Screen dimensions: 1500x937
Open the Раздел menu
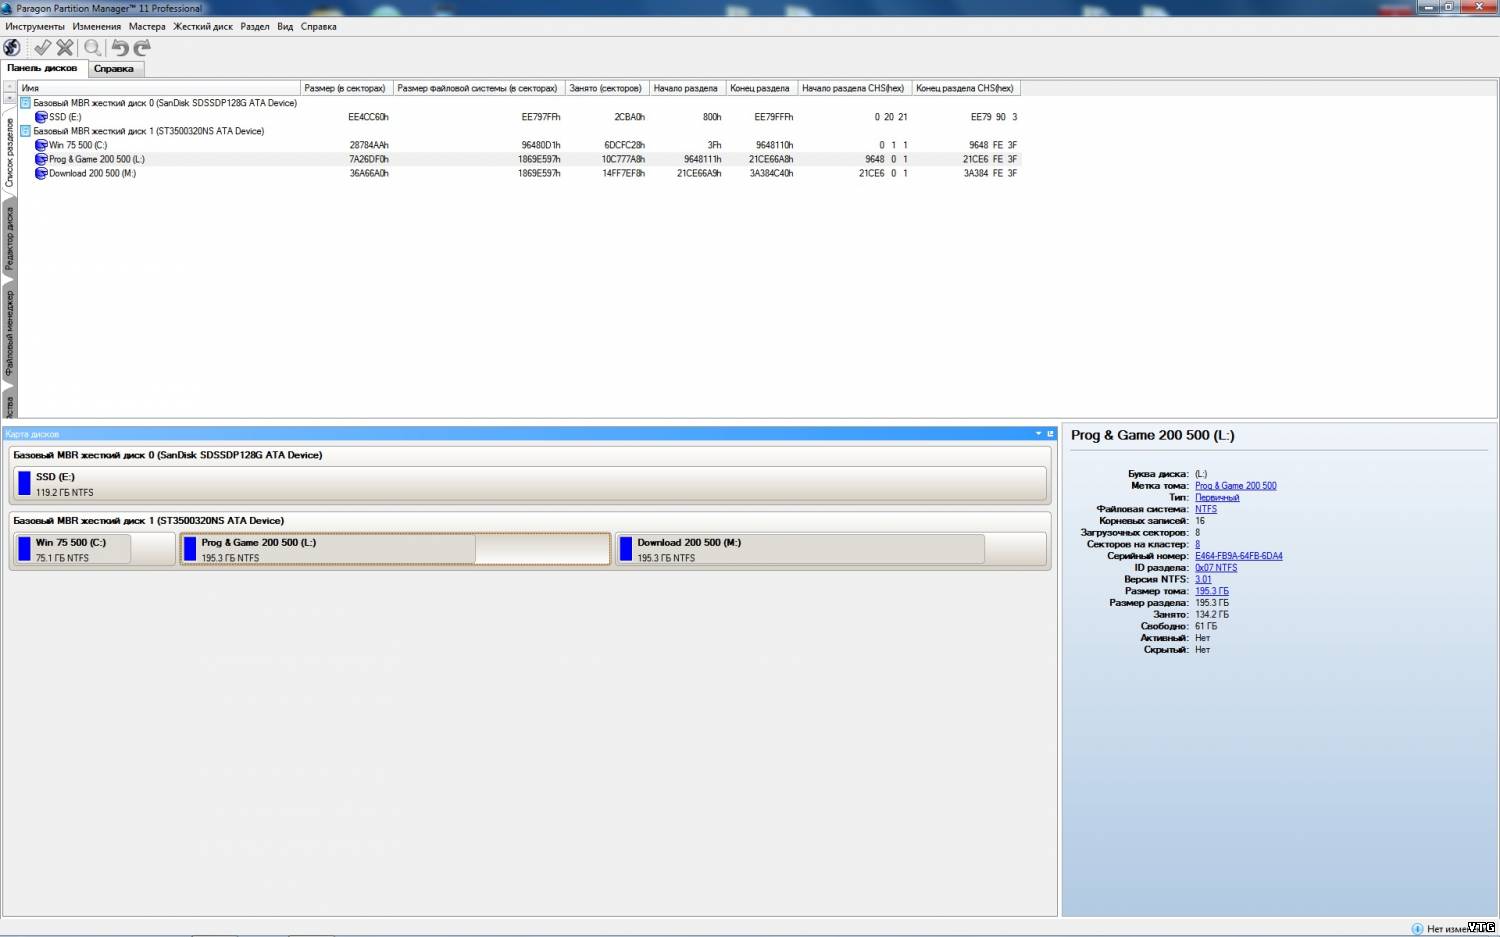pos(255,27)
